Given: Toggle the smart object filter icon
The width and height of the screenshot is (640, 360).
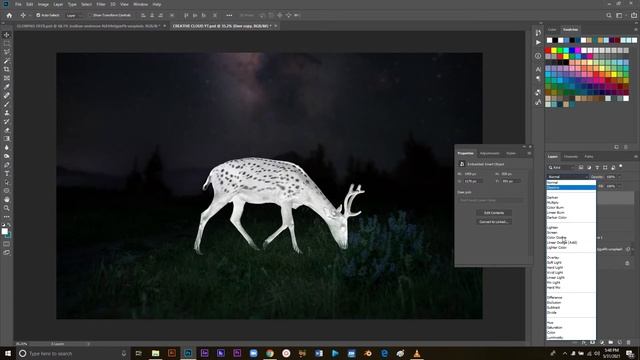Looking at the screenshot, I should point(613,167).
